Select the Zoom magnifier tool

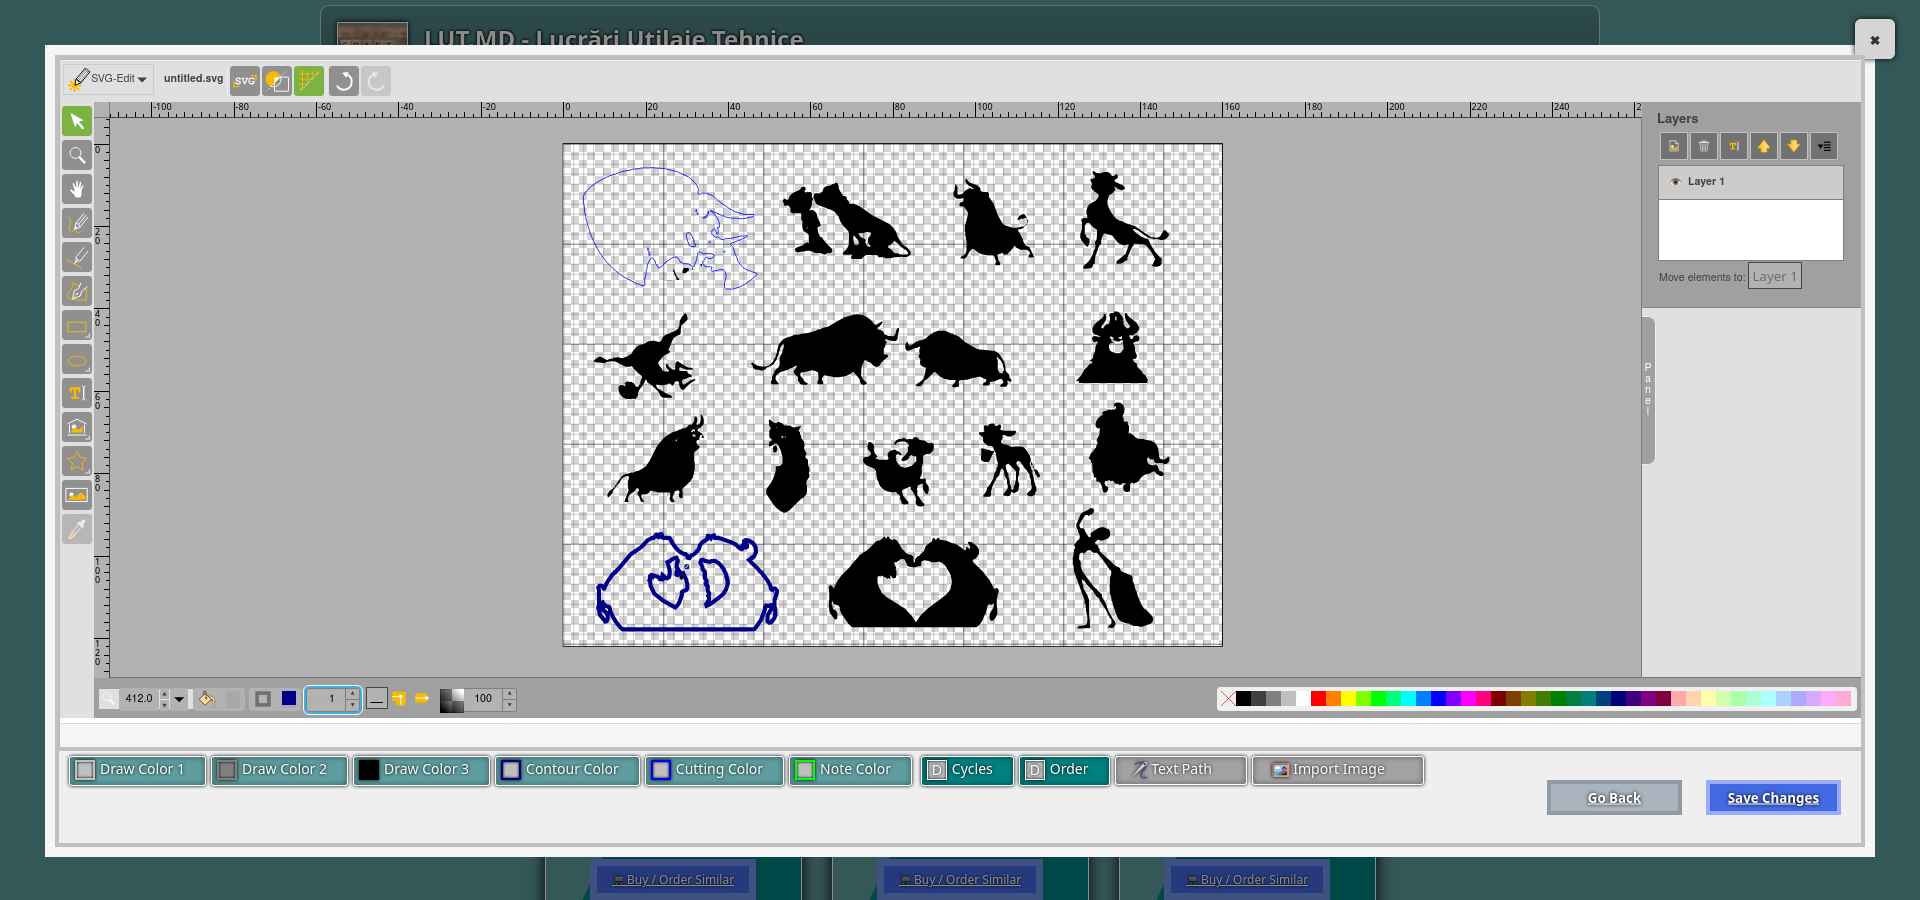coord(77,155)
